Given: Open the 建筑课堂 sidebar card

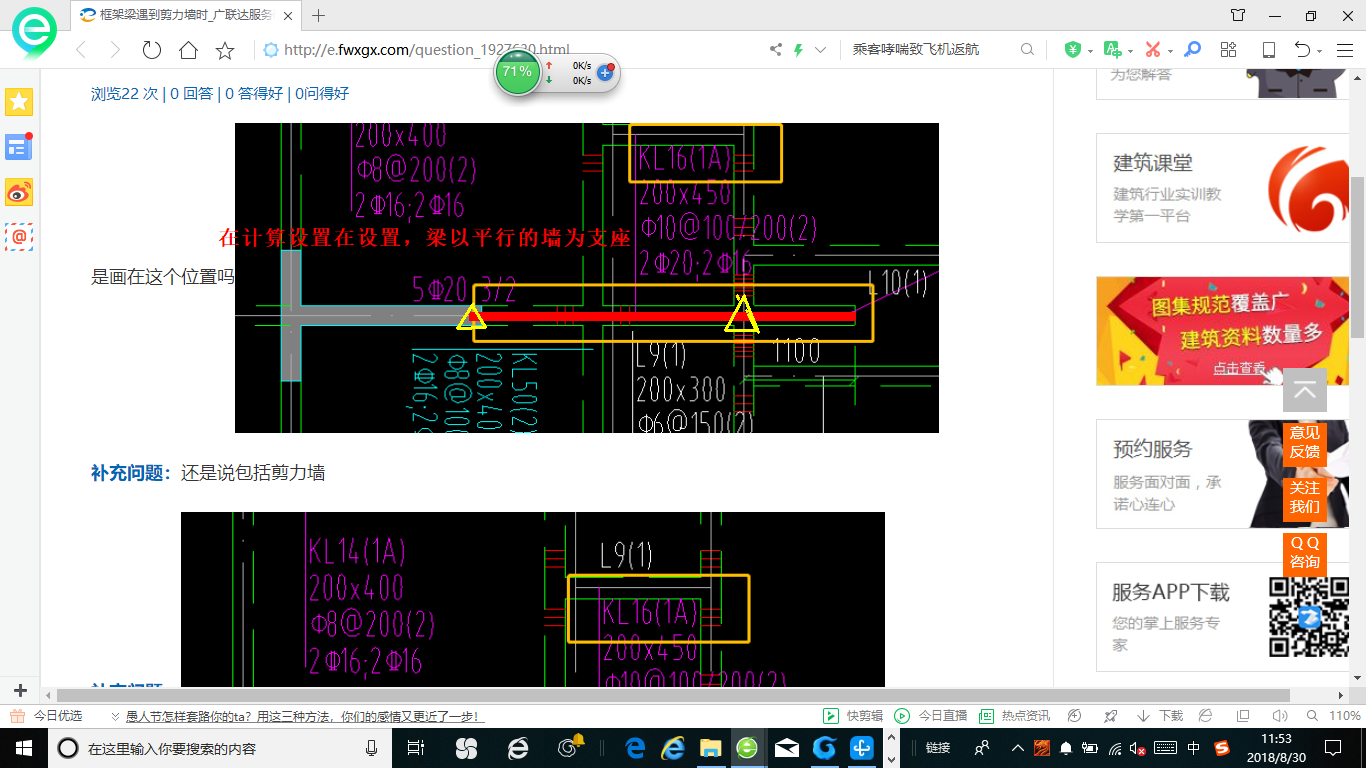Looking at the screenshot, I should coord(1223,188).
